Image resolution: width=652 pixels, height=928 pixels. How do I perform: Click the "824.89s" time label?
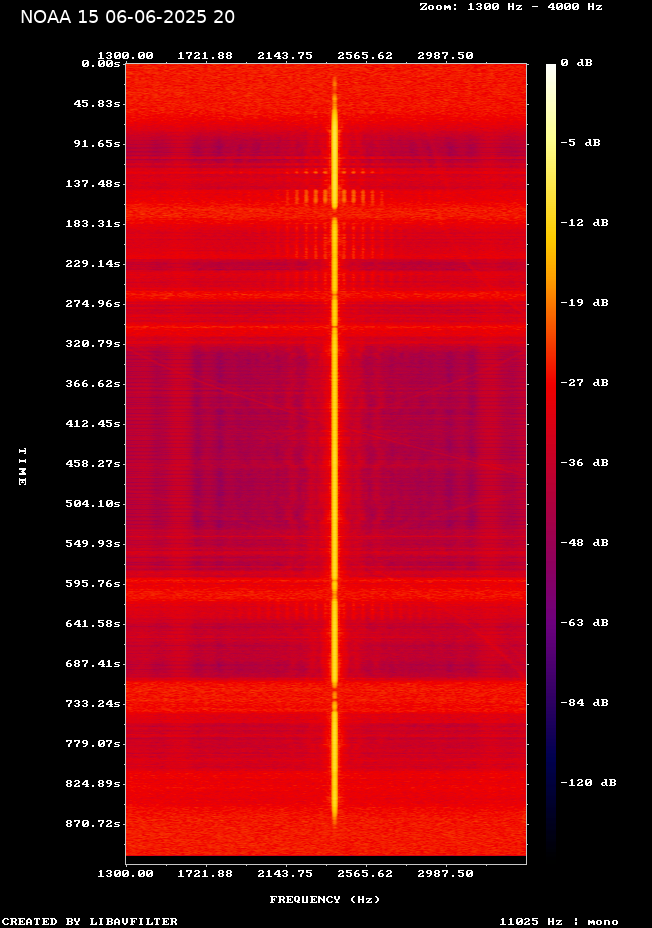[x=93, y=784]
